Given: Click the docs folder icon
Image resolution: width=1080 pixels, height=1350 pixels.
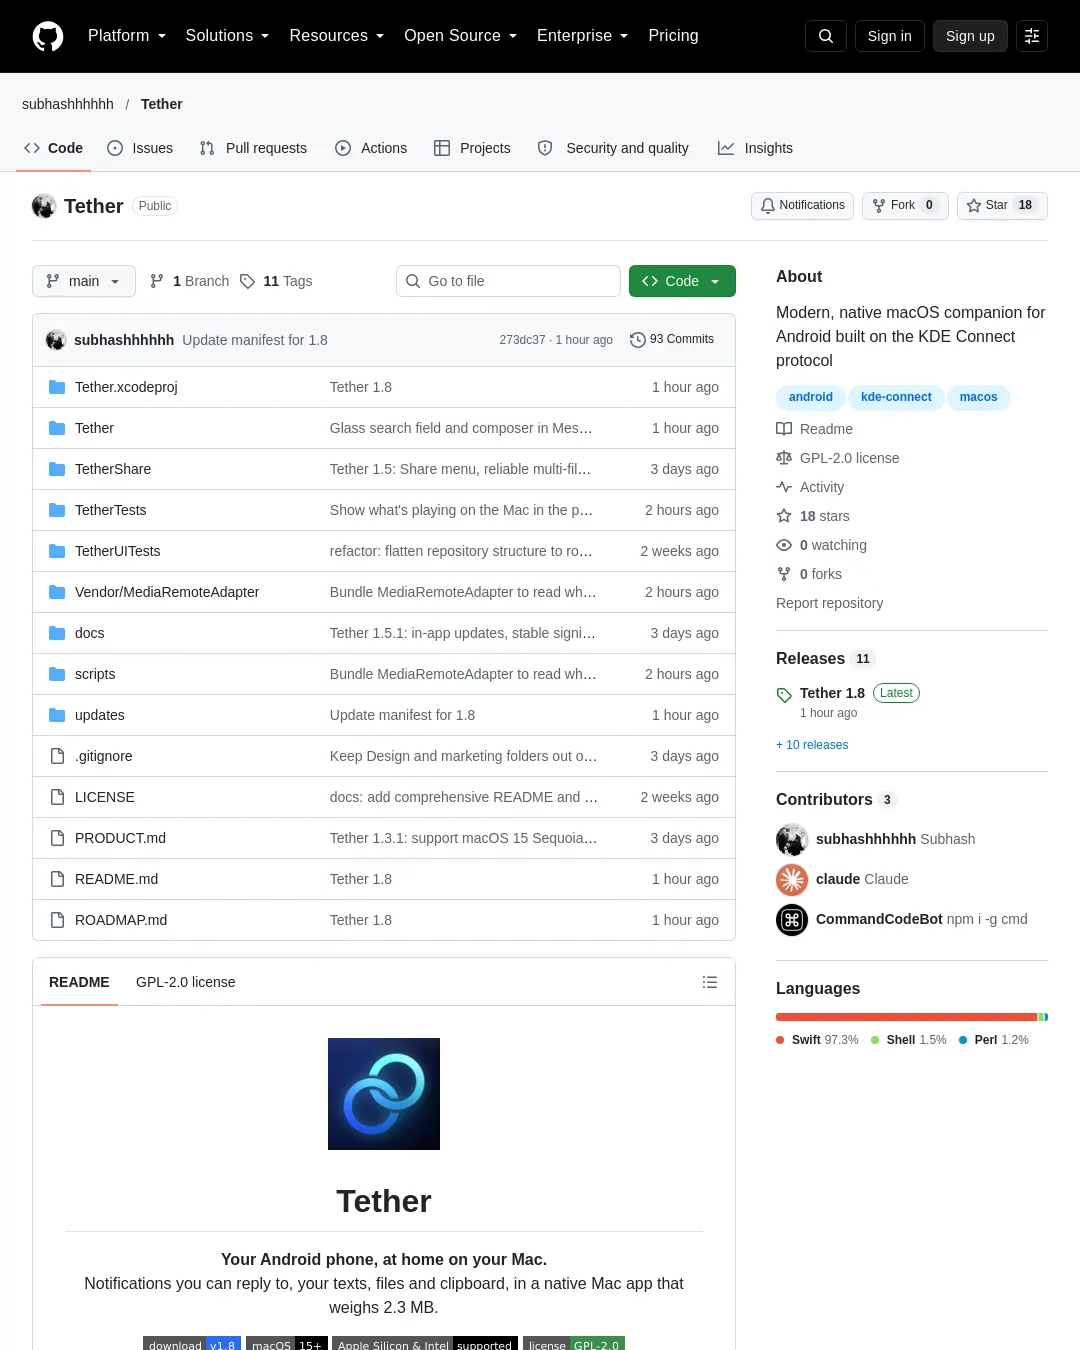Looking at the screenshot, I should (57, 633).
